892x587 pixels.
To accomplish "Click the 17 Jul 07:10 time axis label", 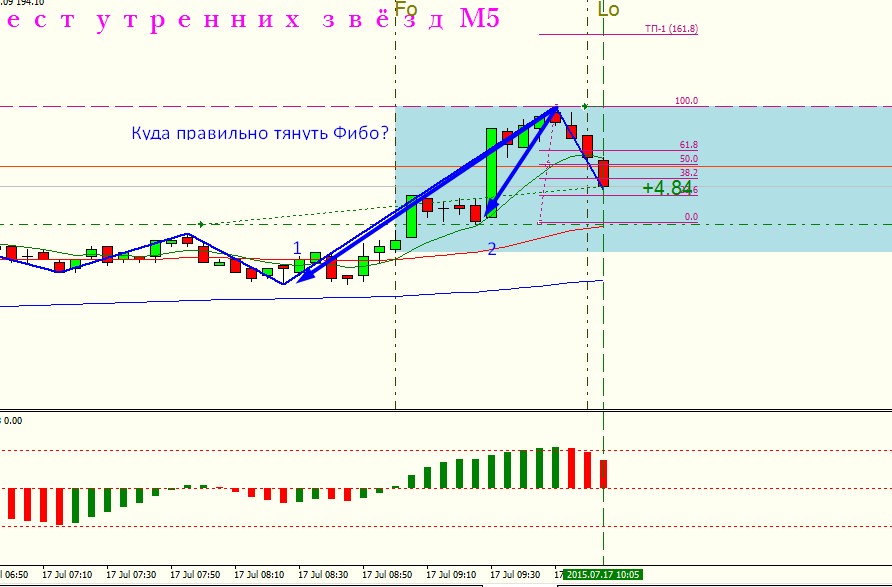I will point(67,574).
